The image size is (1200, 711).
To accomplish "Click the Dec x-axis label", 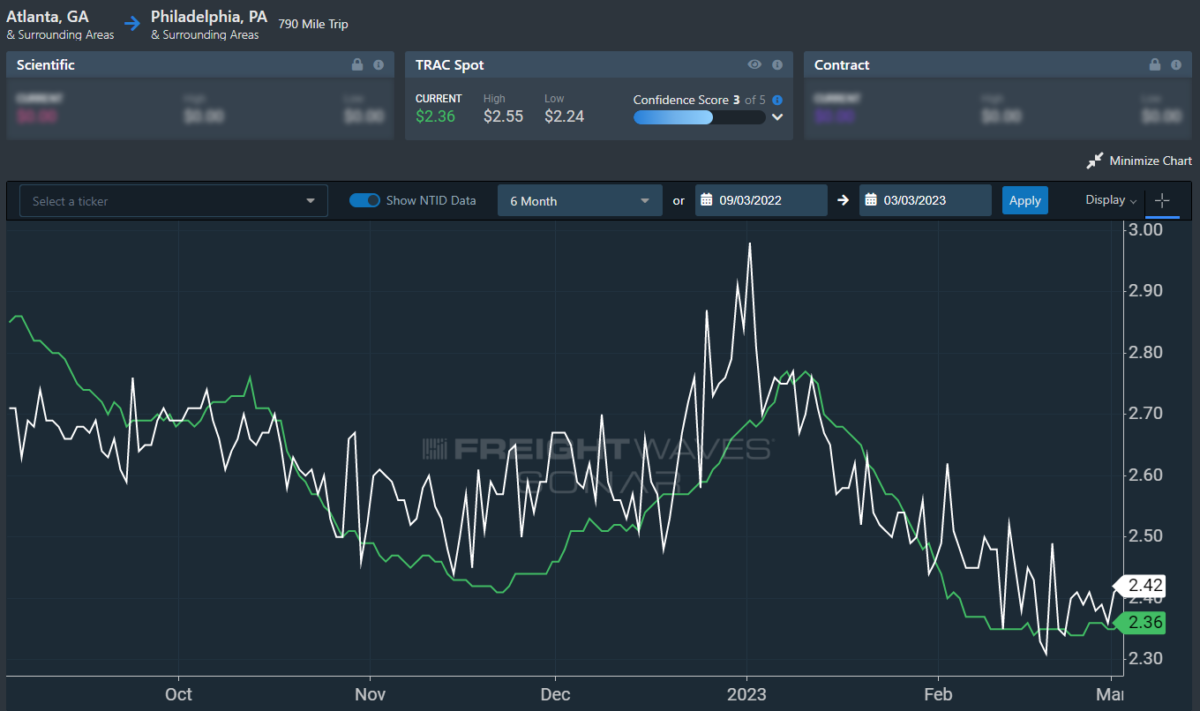I will pyautogui.click(x=555, y=693).
